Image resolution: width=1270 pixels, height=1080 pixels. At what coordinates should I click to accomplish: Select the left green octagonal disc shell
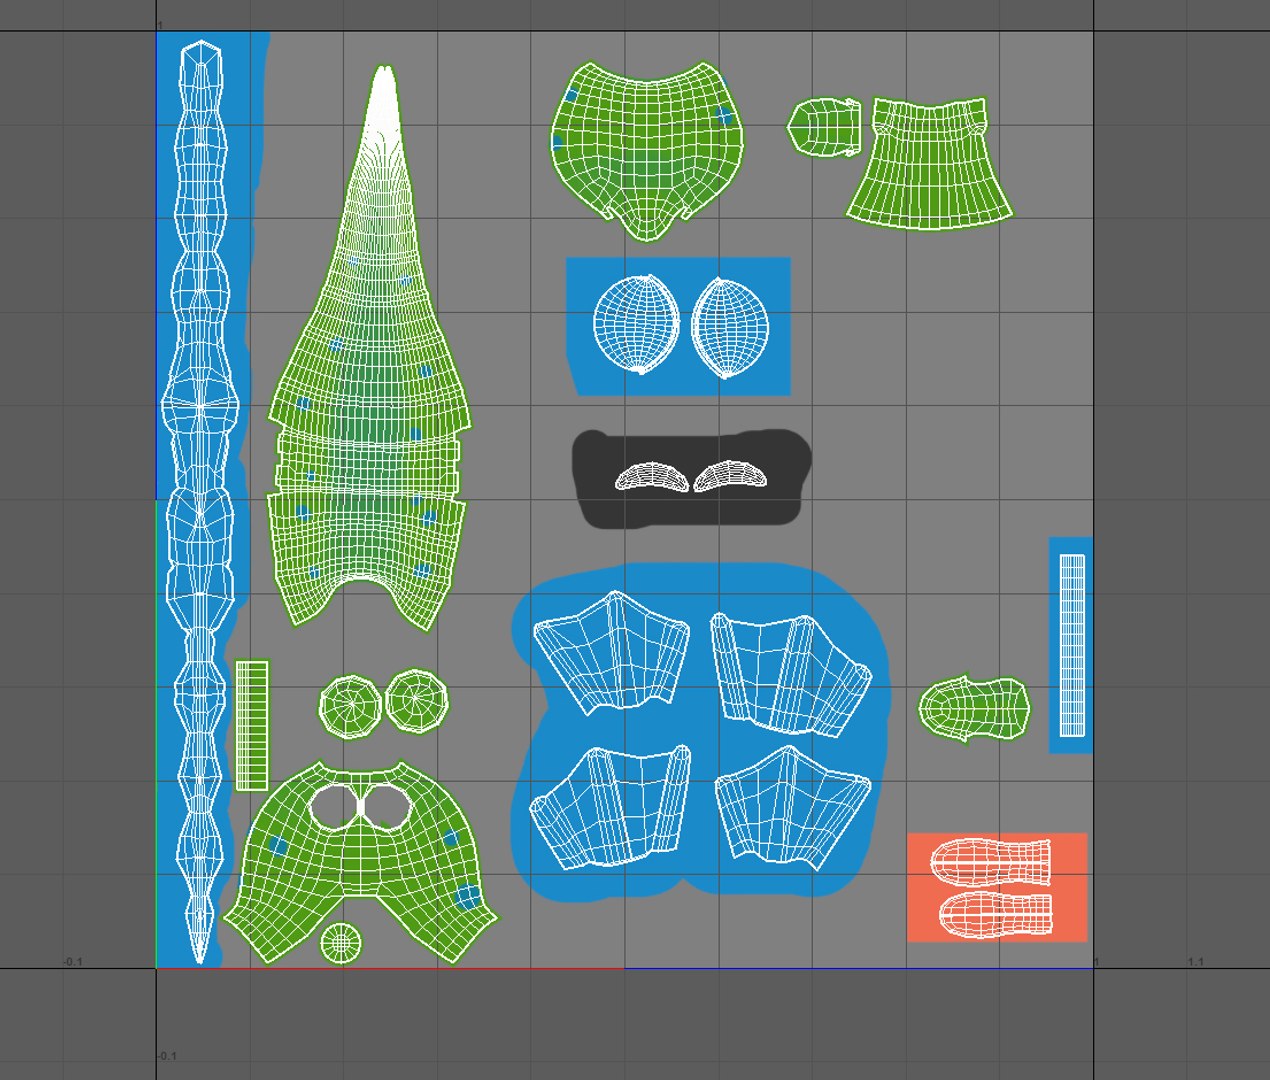[351, 707]
